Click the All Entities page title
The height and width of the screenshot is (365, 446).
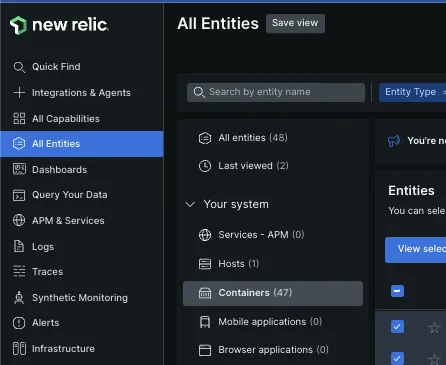(218, 24)
